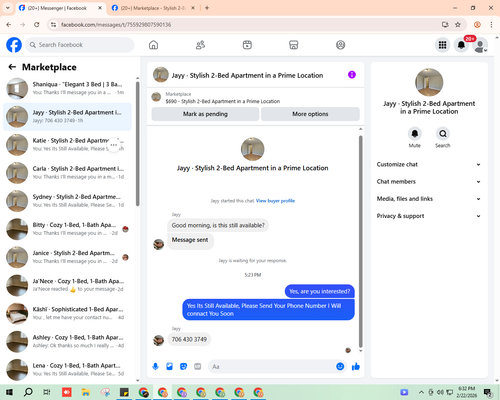This screenshot has height=400, width=500.
Task: Choose a GIF icon in composer
Action: click(x=198, y=367)
